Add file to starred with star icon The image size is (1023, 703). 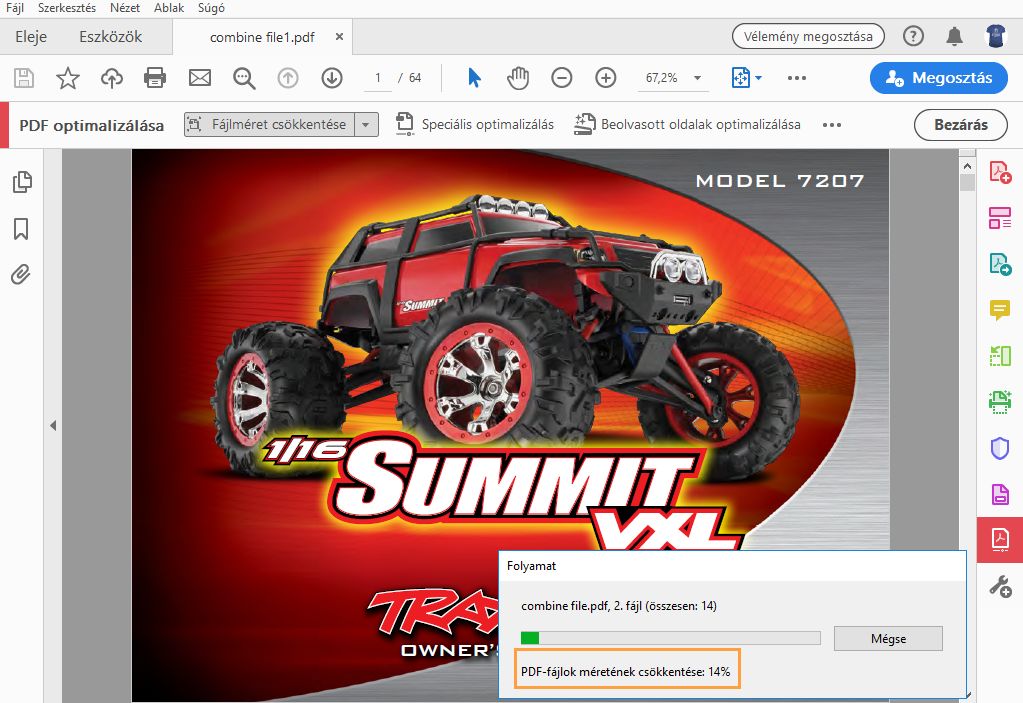(68, 78)
